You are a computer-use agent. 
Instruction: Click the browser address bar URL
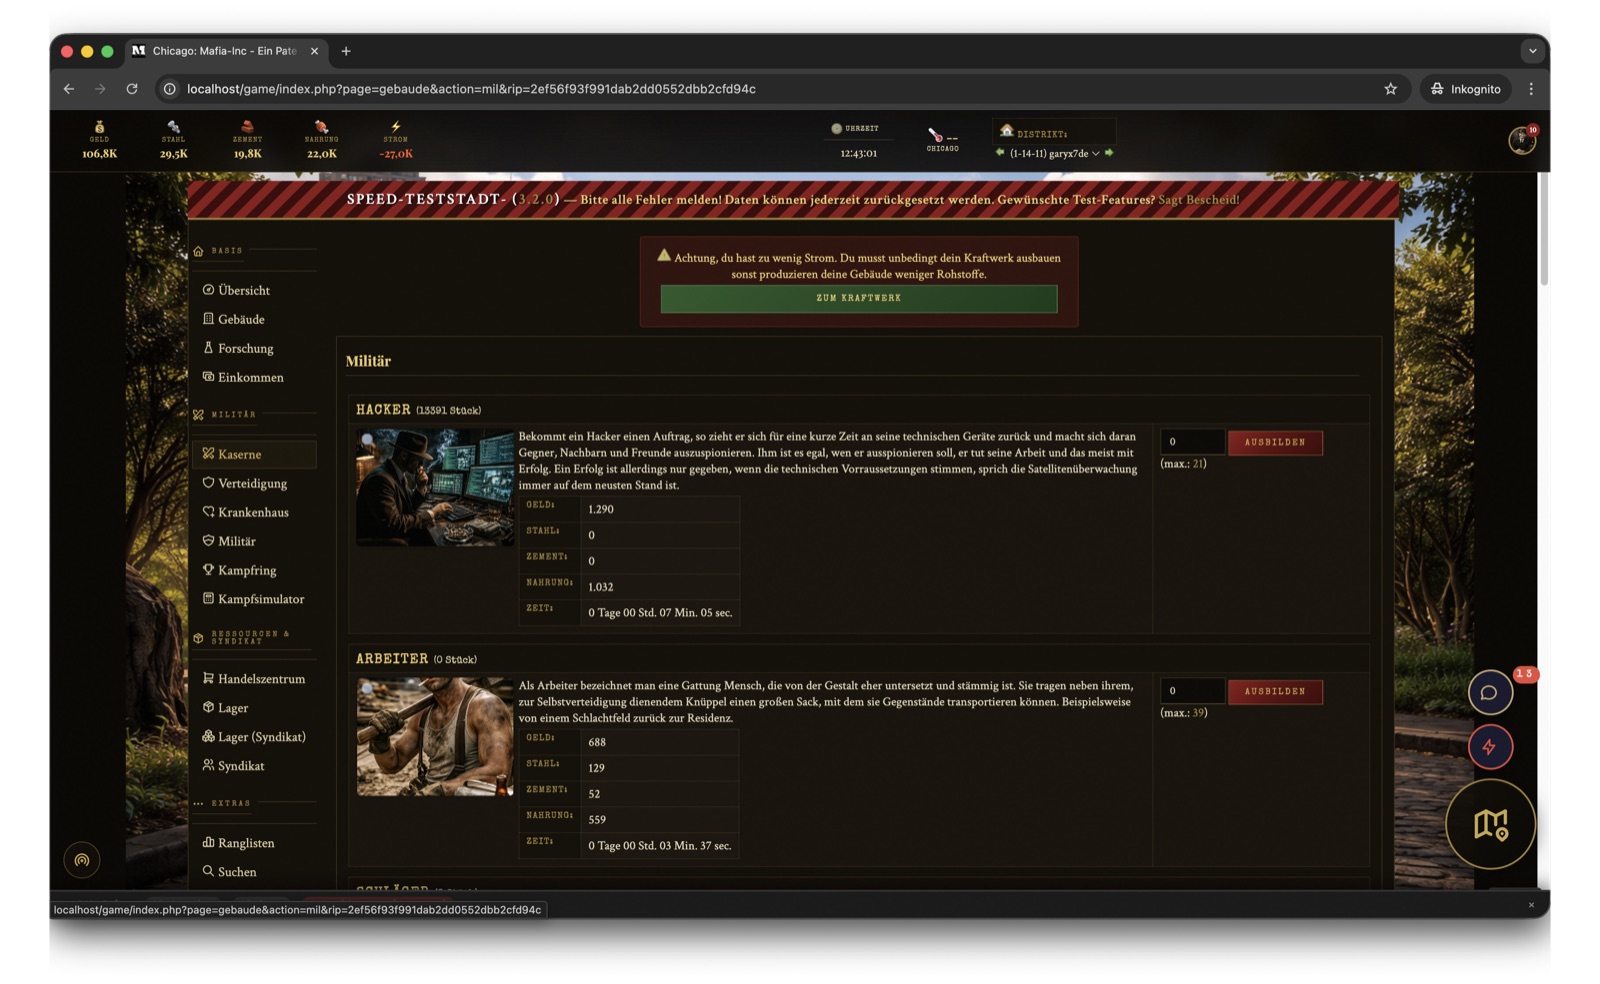click(x=471, y=89)
